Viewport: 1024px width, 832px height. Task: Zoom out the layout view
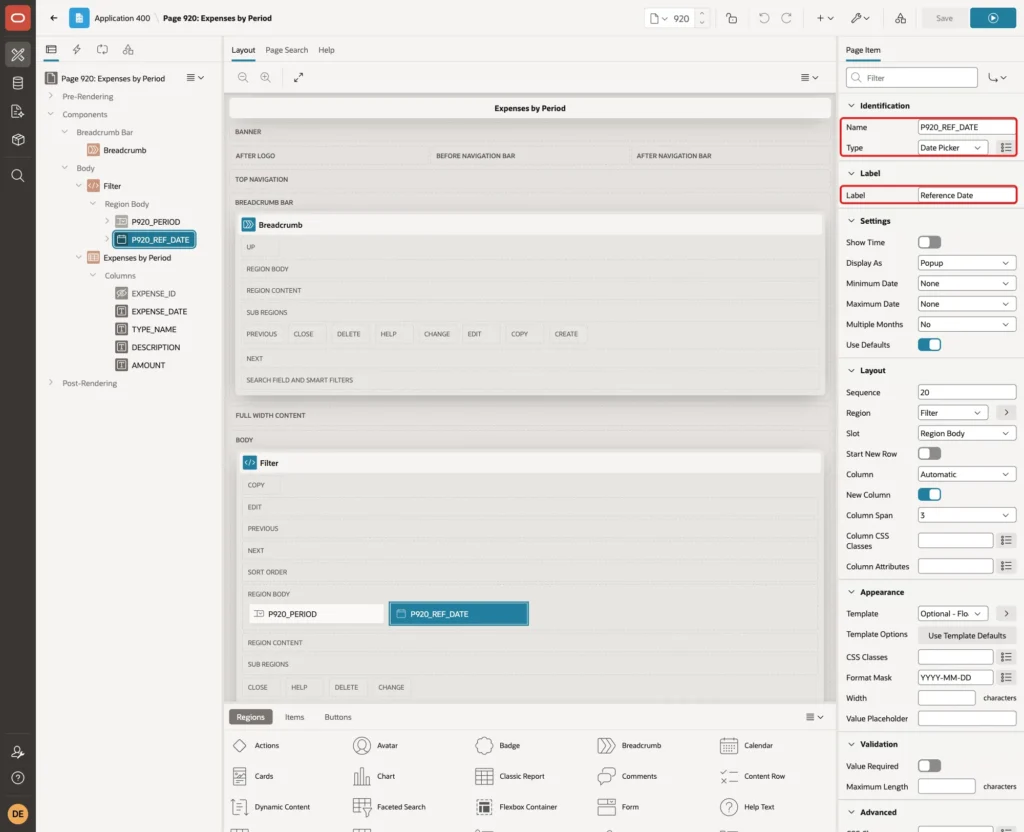coord(243,77)
